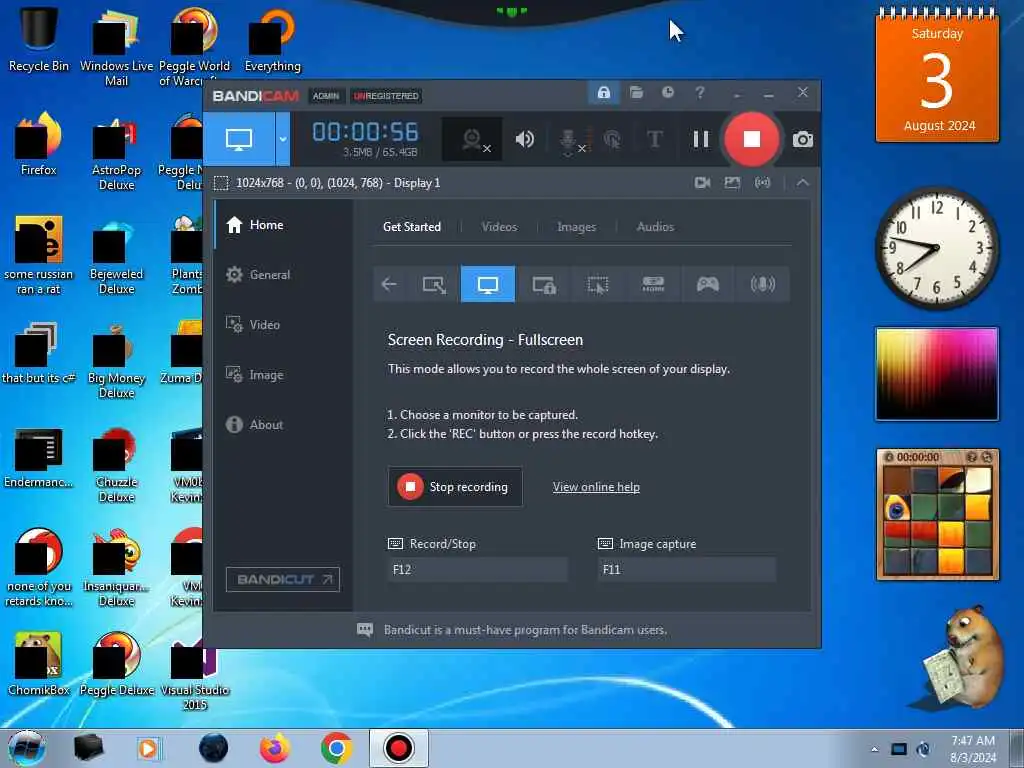Image resolution: width=1024 pixels, height=768 pixels.
Task: Toggle the mouse click effect icon
Action: point(612,139)
